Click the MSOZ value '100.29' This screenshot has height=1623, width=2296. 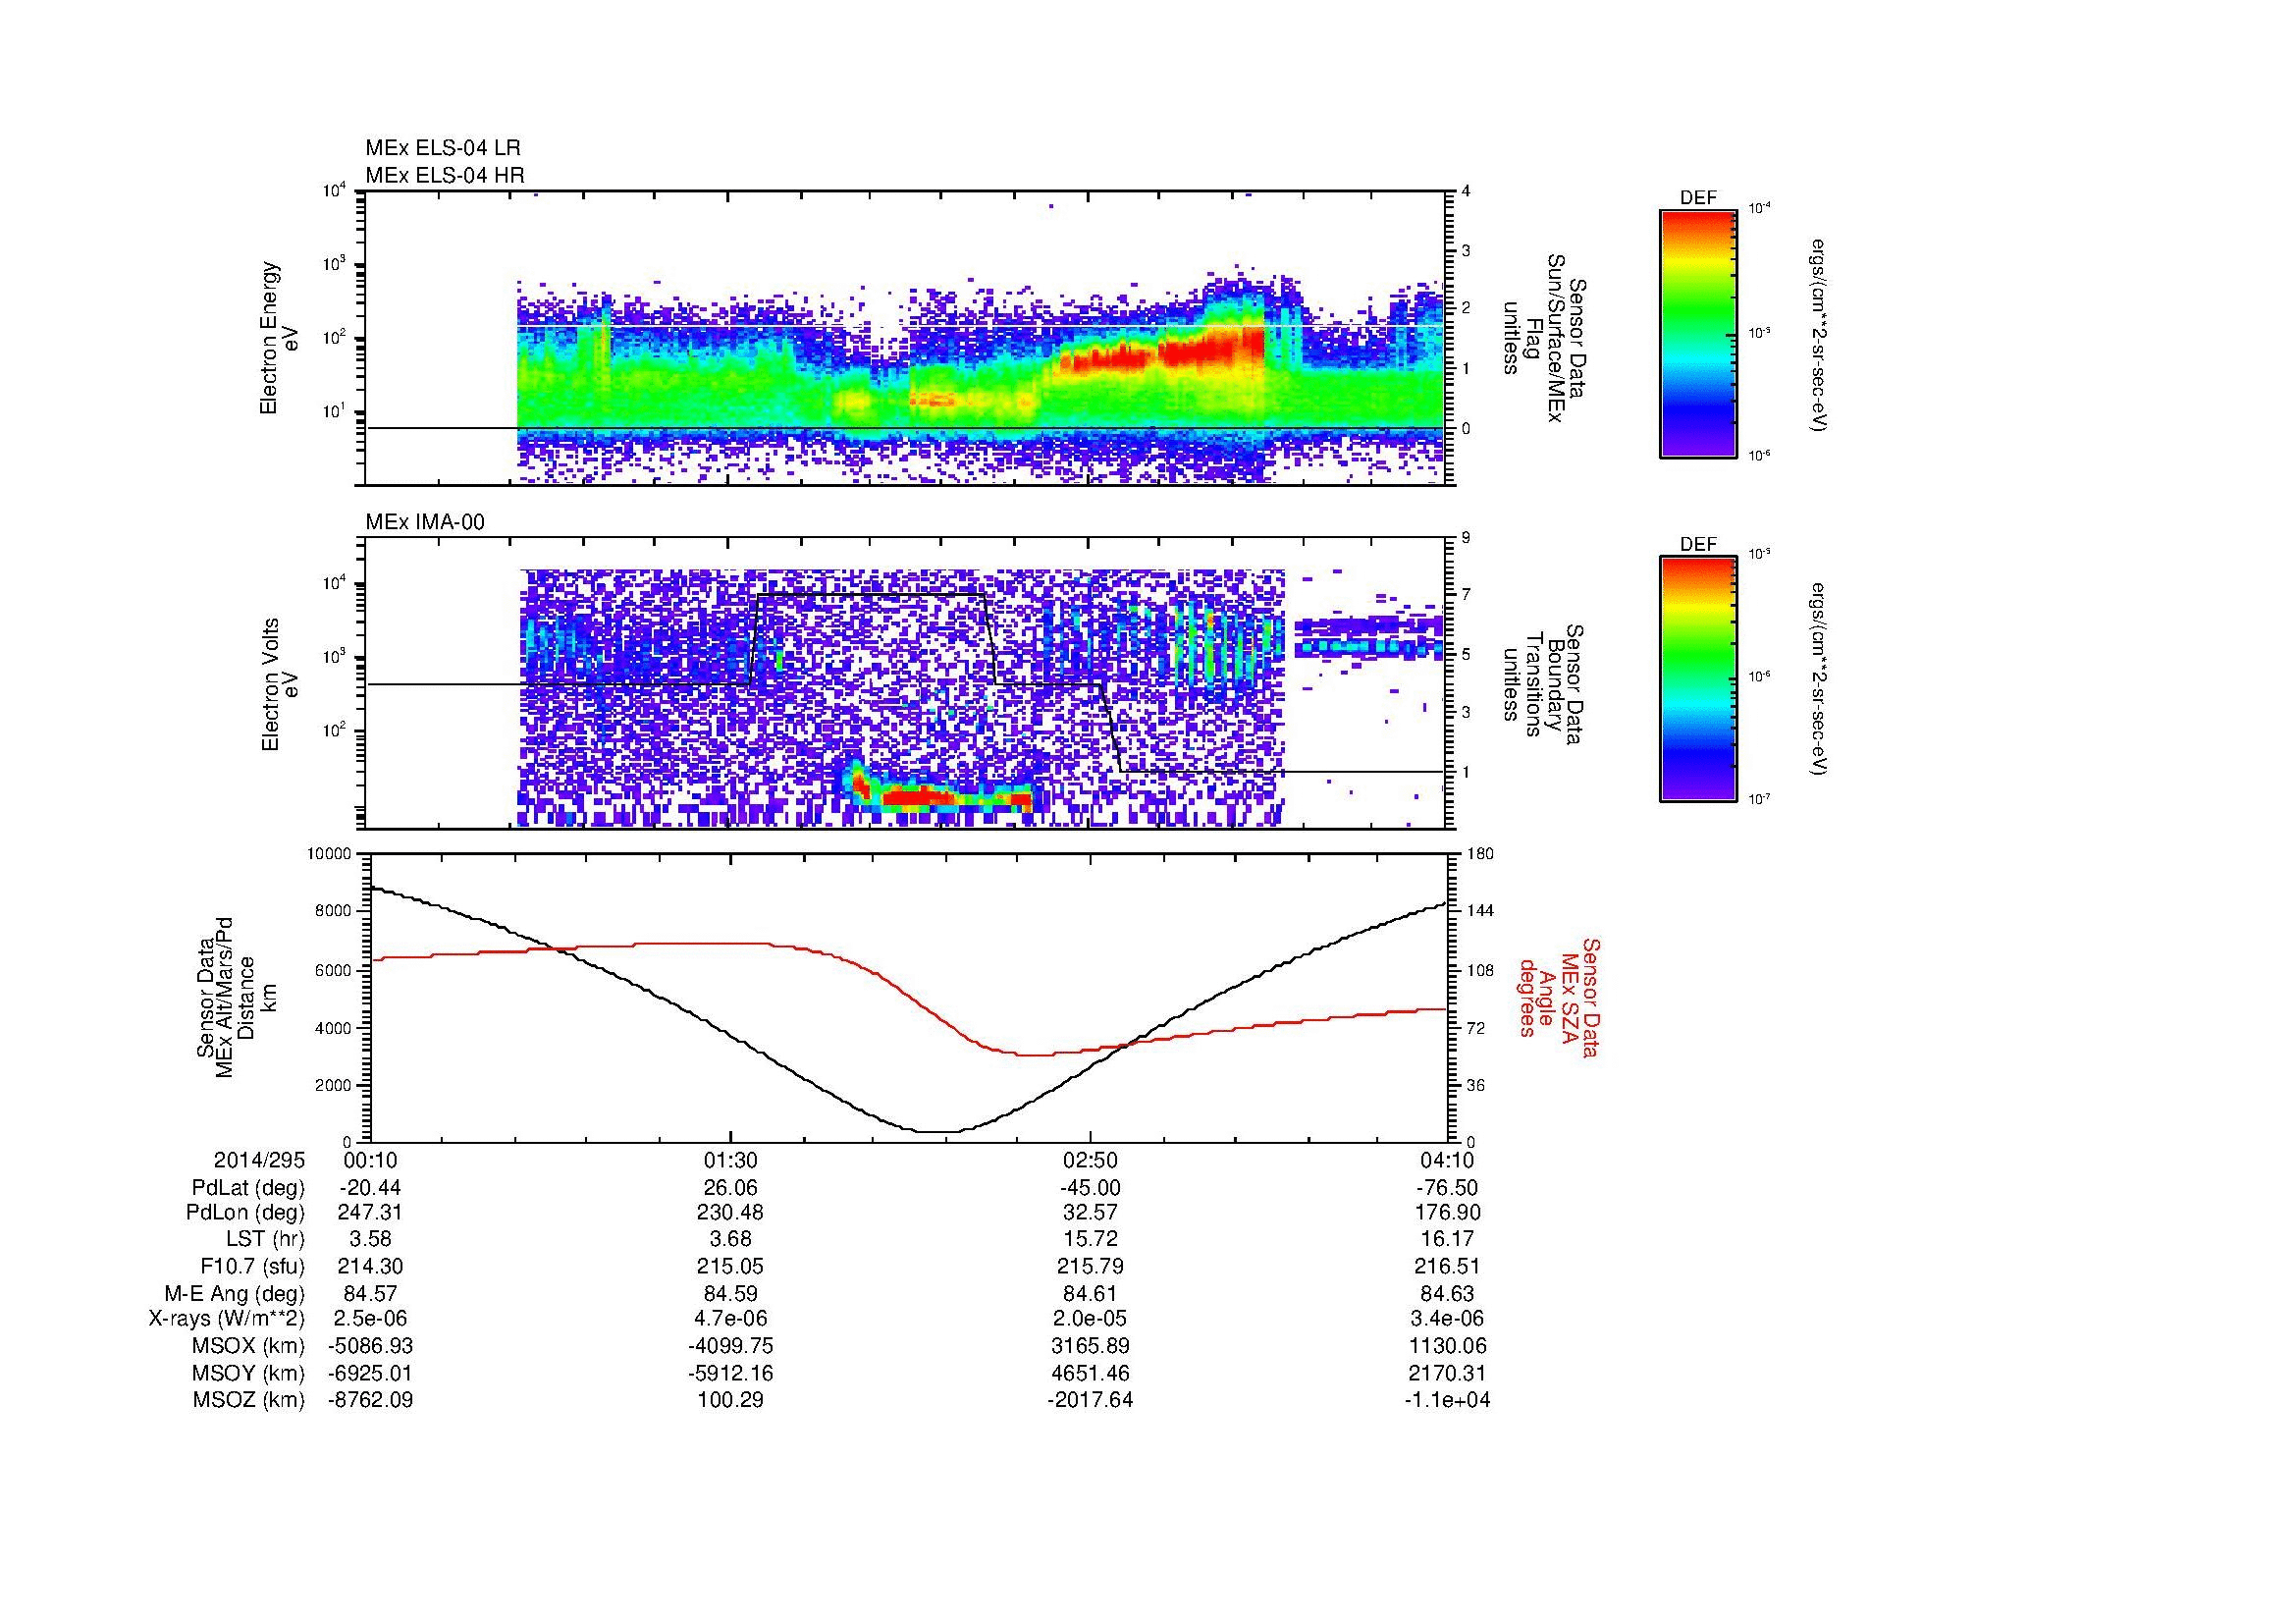[730, 1400]
